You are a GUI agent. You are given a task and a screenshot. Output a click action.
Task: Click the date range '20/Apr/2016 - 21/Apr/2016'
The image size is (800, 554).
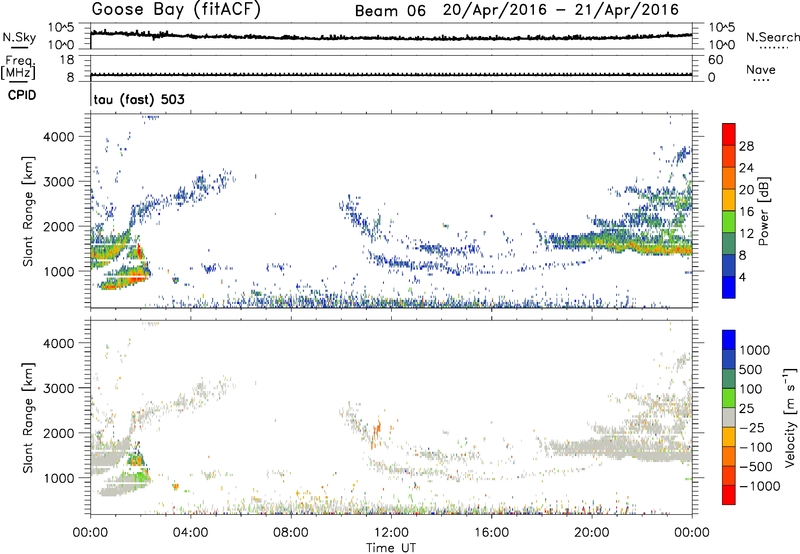click(561, 10)
